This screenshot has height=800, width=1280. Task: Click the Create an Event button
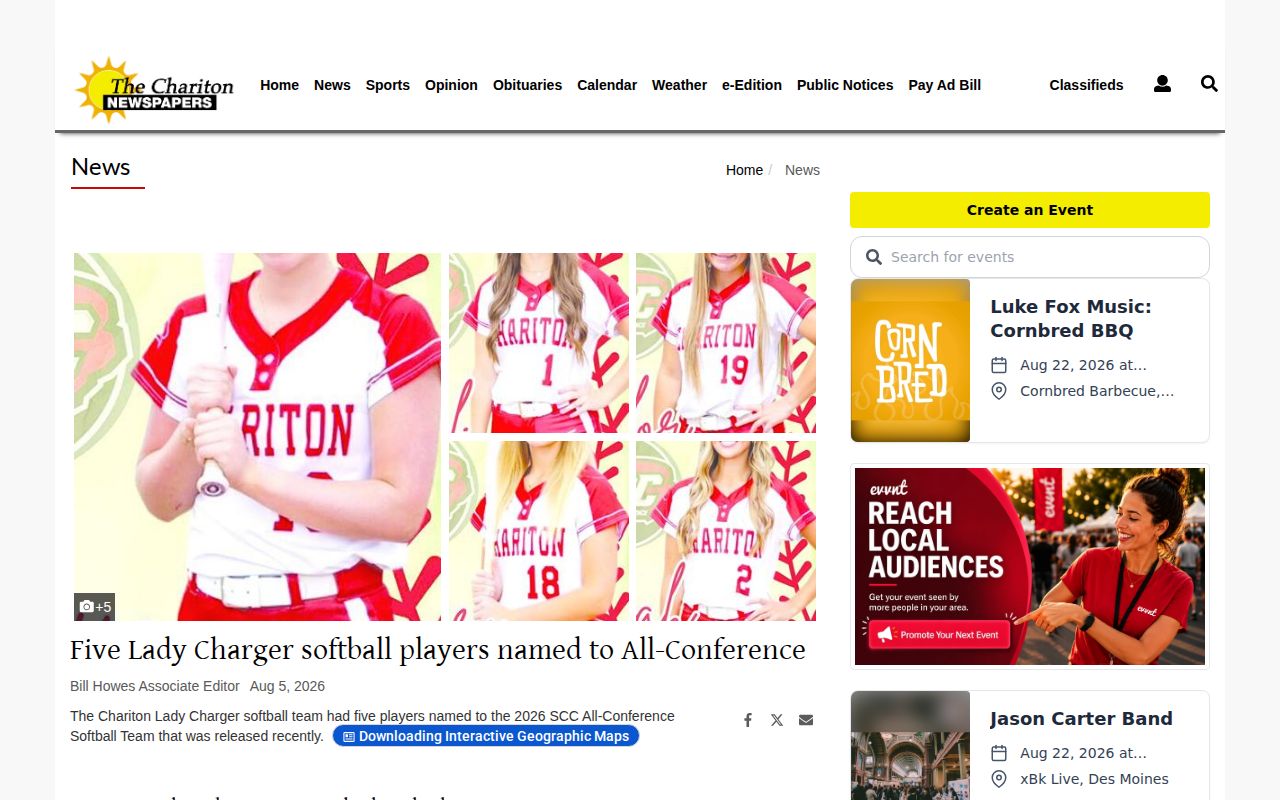(1030, 210)
